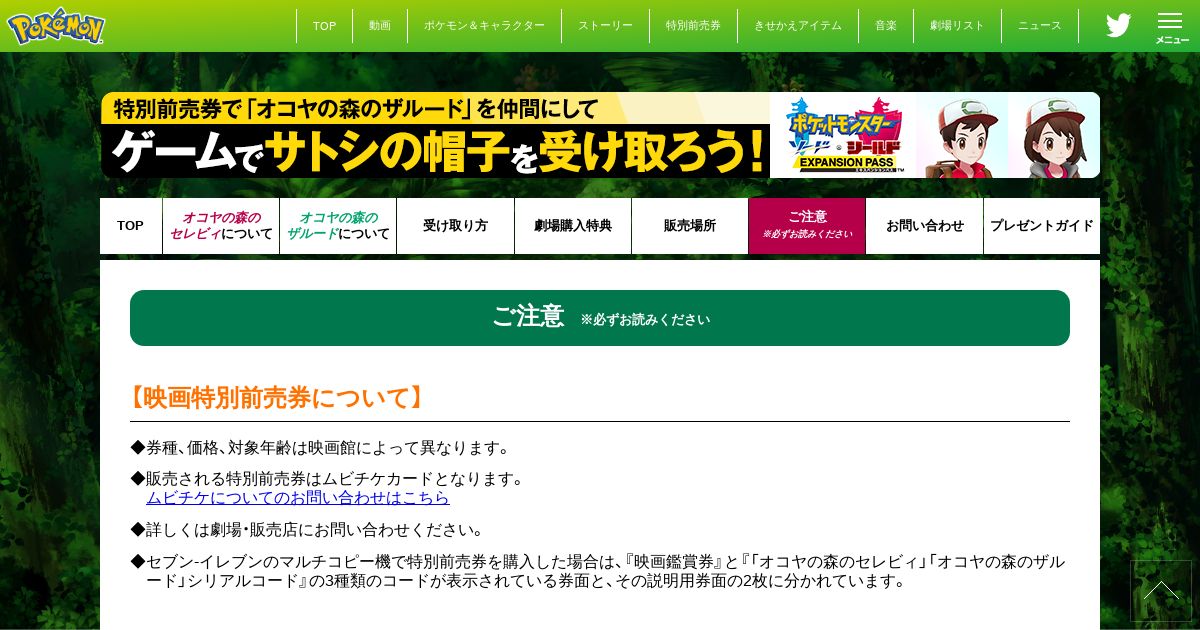Open ニュース in the header
Screen dimensions: 1200x630
1040,26
